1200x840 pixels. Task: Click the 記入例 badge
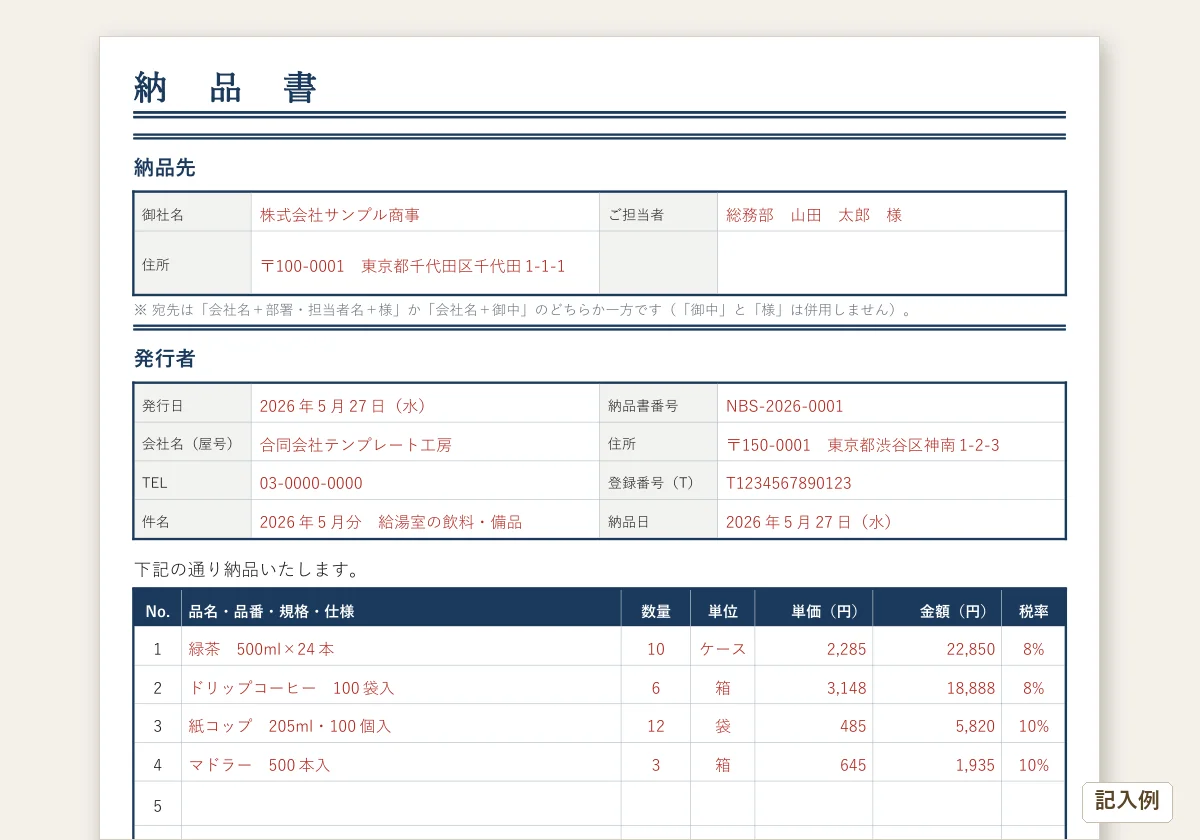[x=1127, y=801]
